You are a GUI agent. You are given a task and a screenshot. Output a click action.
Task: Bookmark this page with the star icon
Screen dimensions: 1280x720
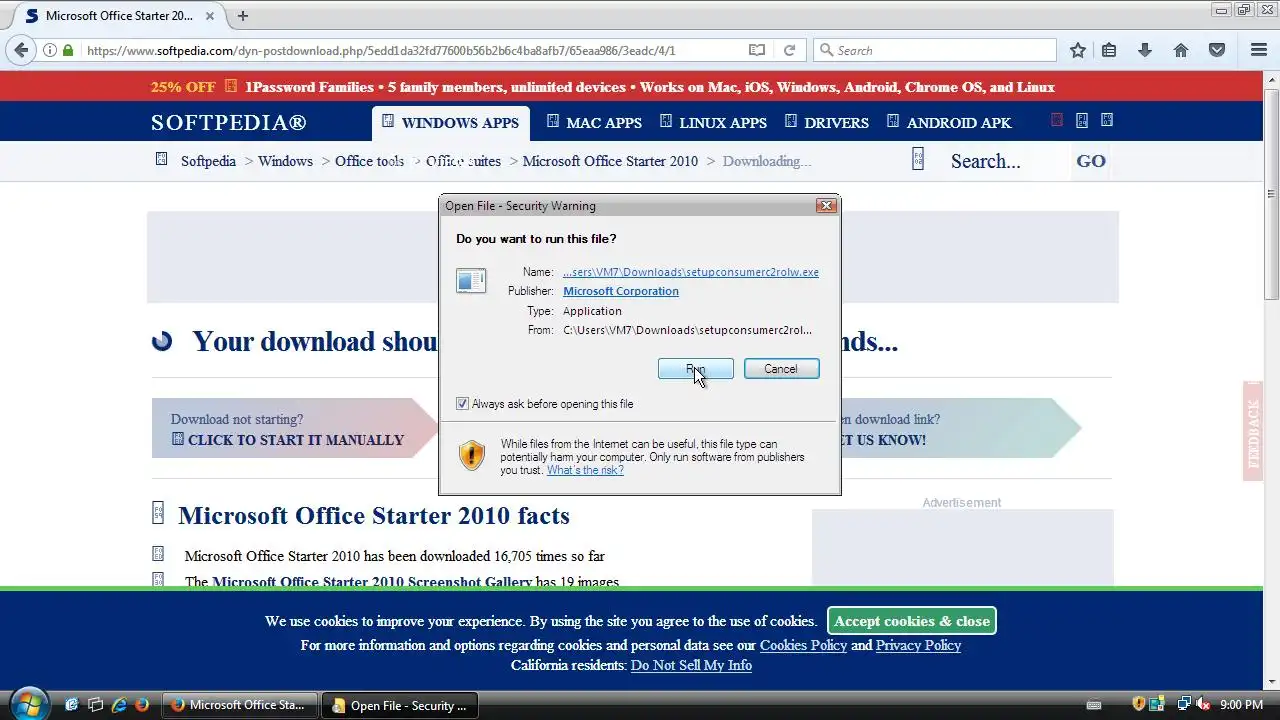click(1077, 50)
